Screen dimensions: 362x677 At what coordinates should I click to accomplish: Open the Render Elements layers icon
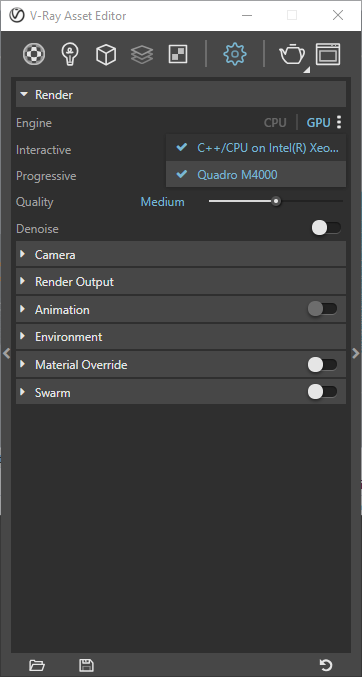coord(142,55)
